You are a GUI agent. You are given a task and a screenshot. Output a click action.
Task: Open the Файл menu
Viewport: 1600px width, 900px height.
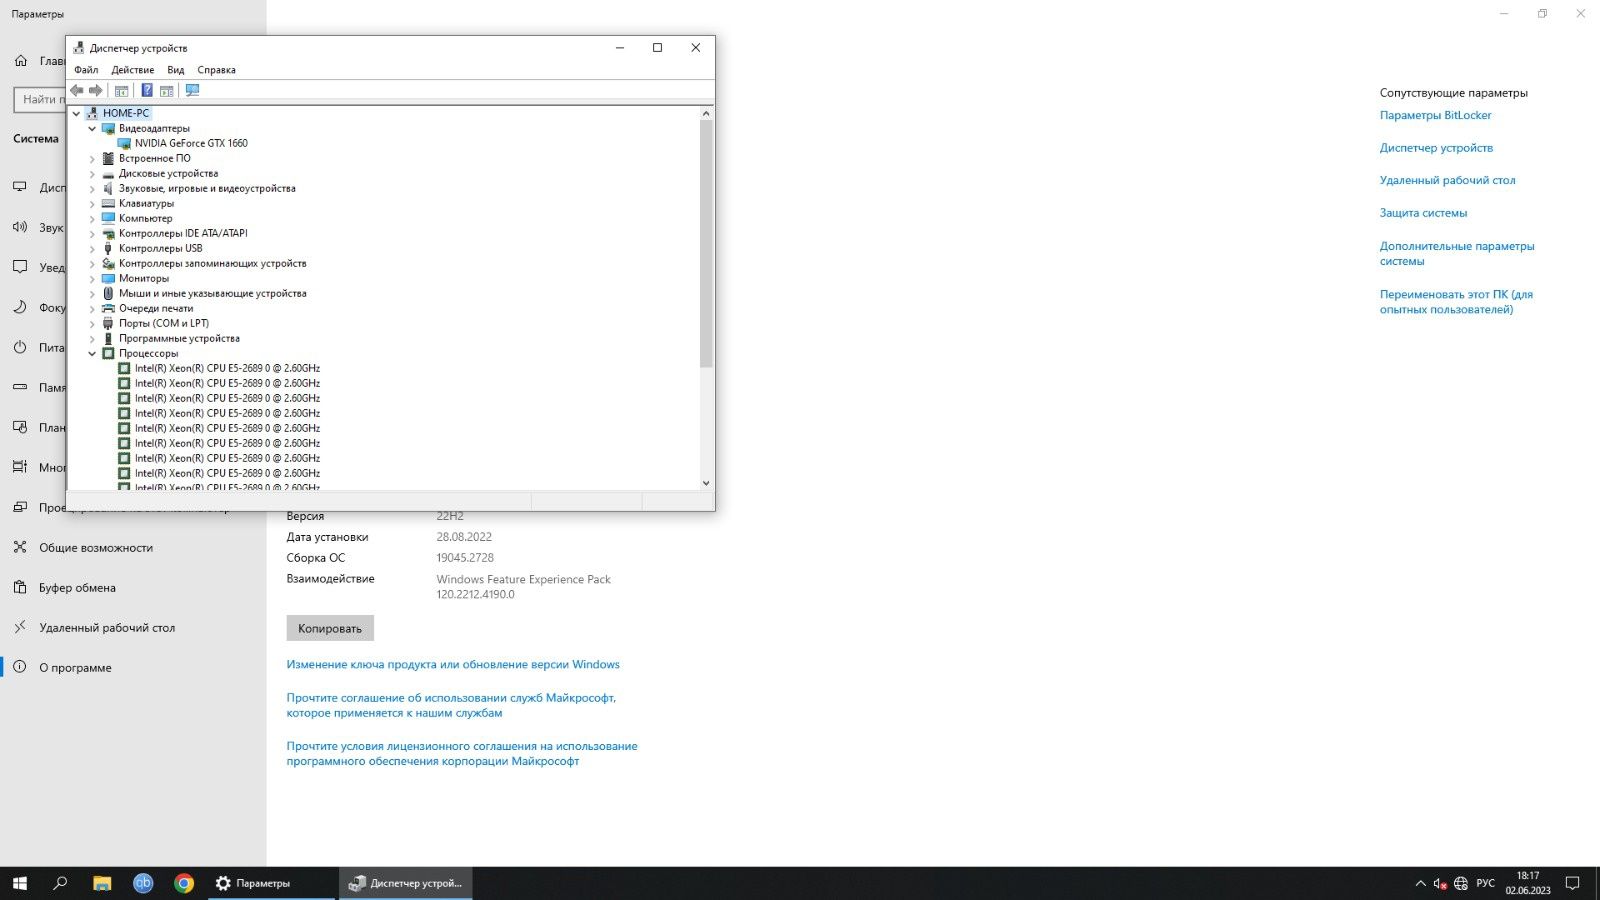pyautogui.click(x=86, y=70)
